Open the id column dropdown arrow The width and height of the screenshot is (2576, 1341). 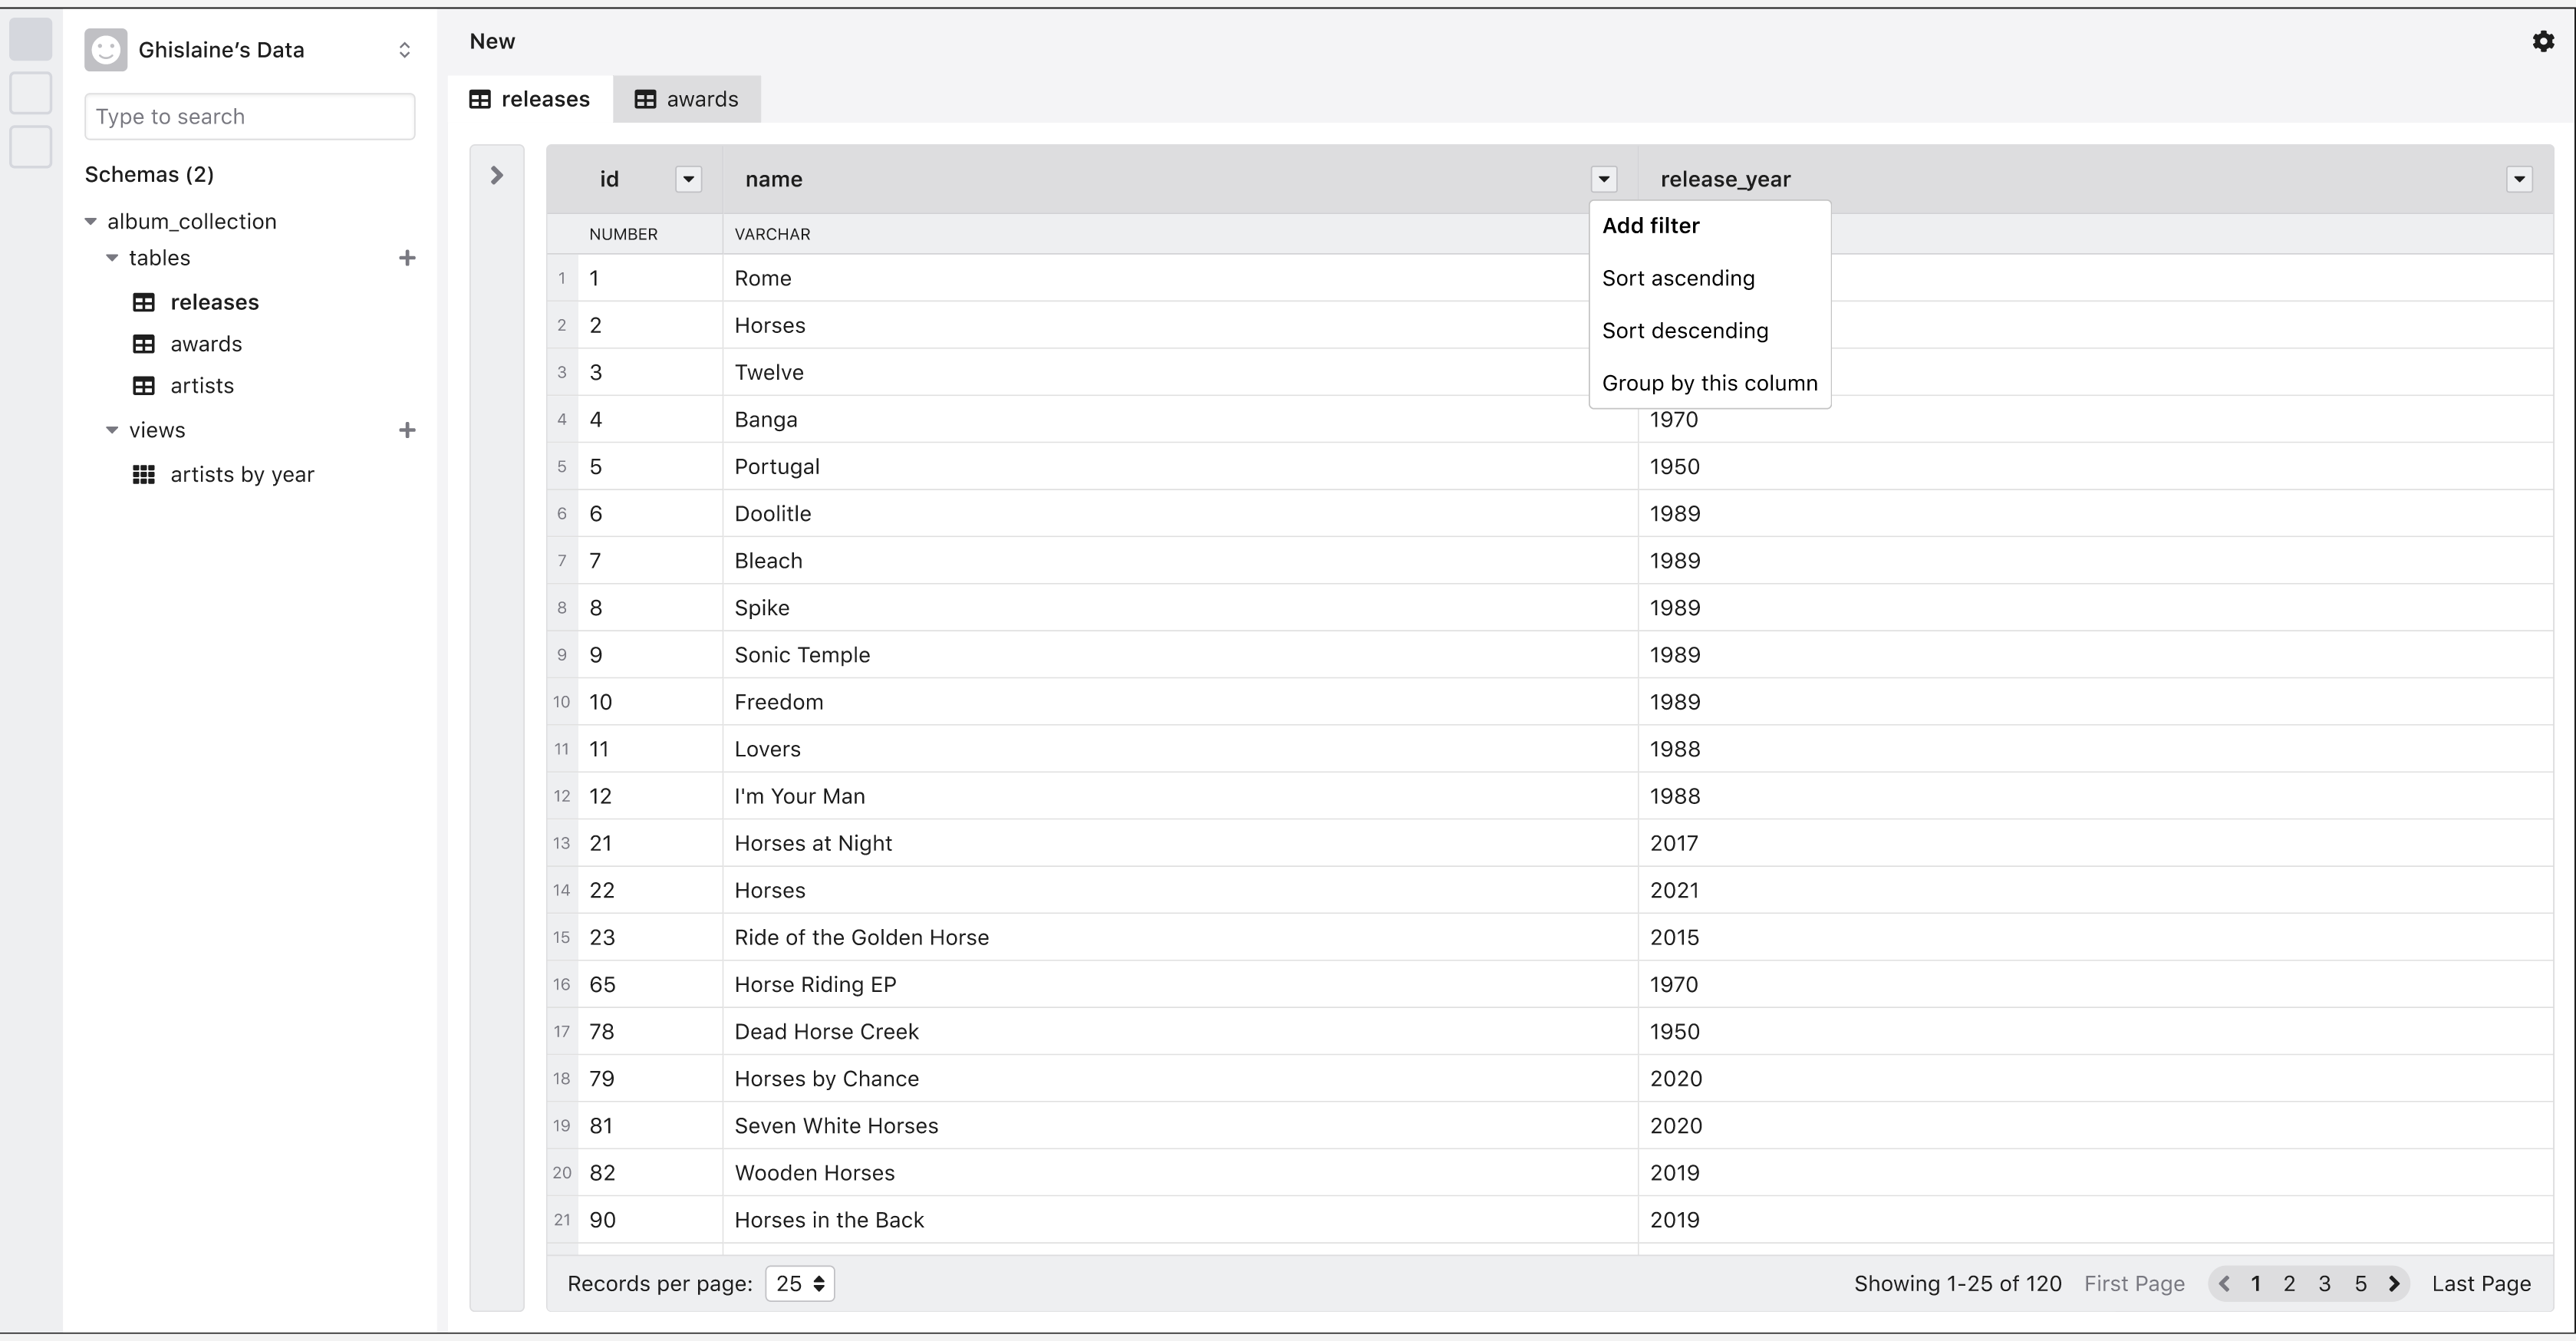[x=688, y=179]
